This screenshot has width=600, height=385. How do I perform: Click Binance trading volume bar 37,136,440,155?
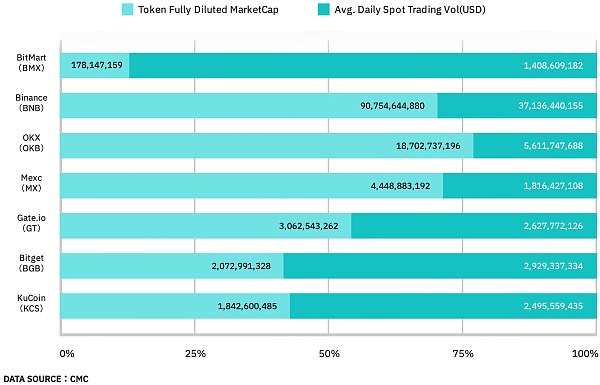[x=517, y=106]
